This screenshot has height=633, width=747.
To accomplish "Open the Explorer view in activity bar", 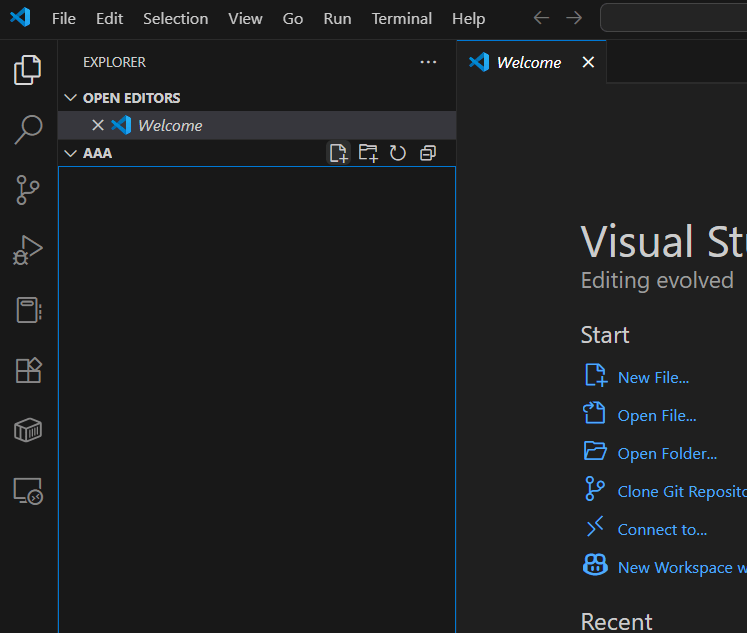I will [x=28, y=70].
